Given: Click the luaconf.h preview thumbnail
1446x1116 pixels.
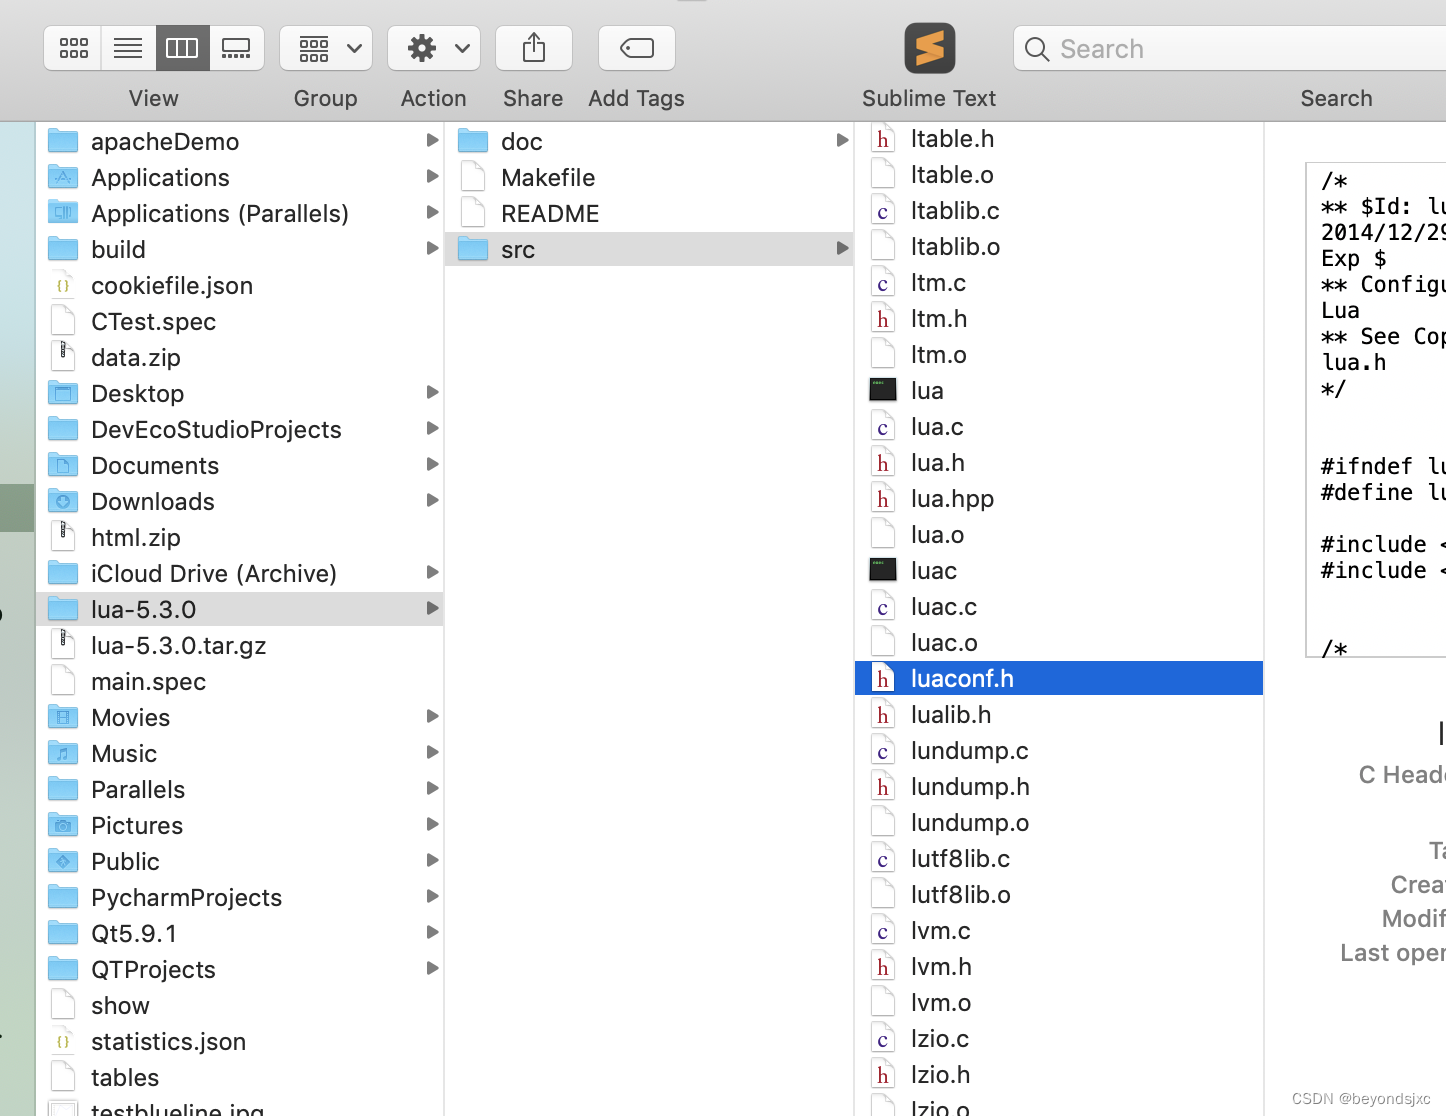Looking at the screenshot, I should tap(1376, 409).
